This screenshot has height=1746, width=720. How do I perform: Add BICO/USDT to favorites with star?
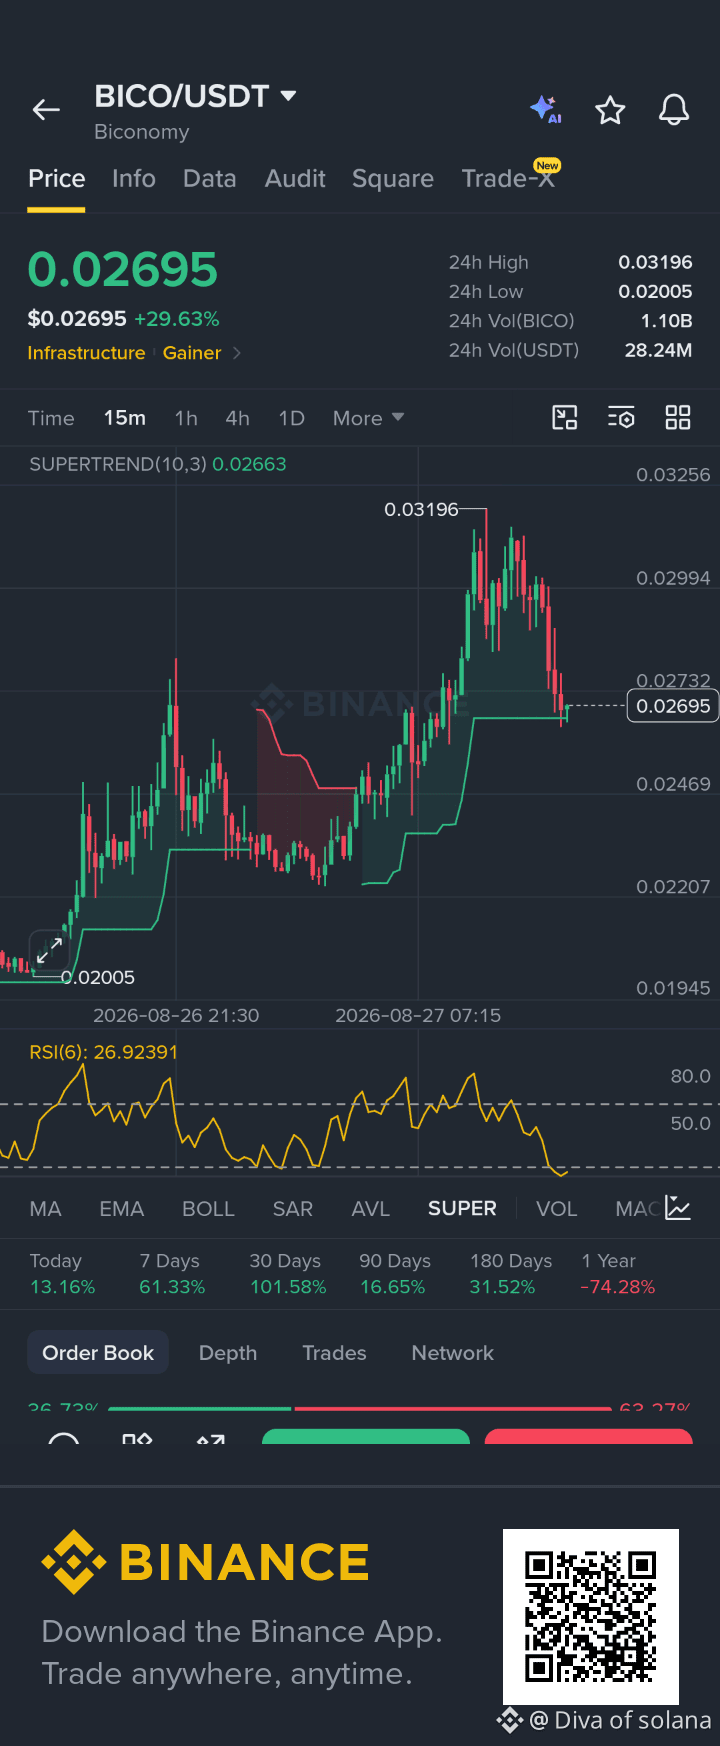(x=610, y=110)
